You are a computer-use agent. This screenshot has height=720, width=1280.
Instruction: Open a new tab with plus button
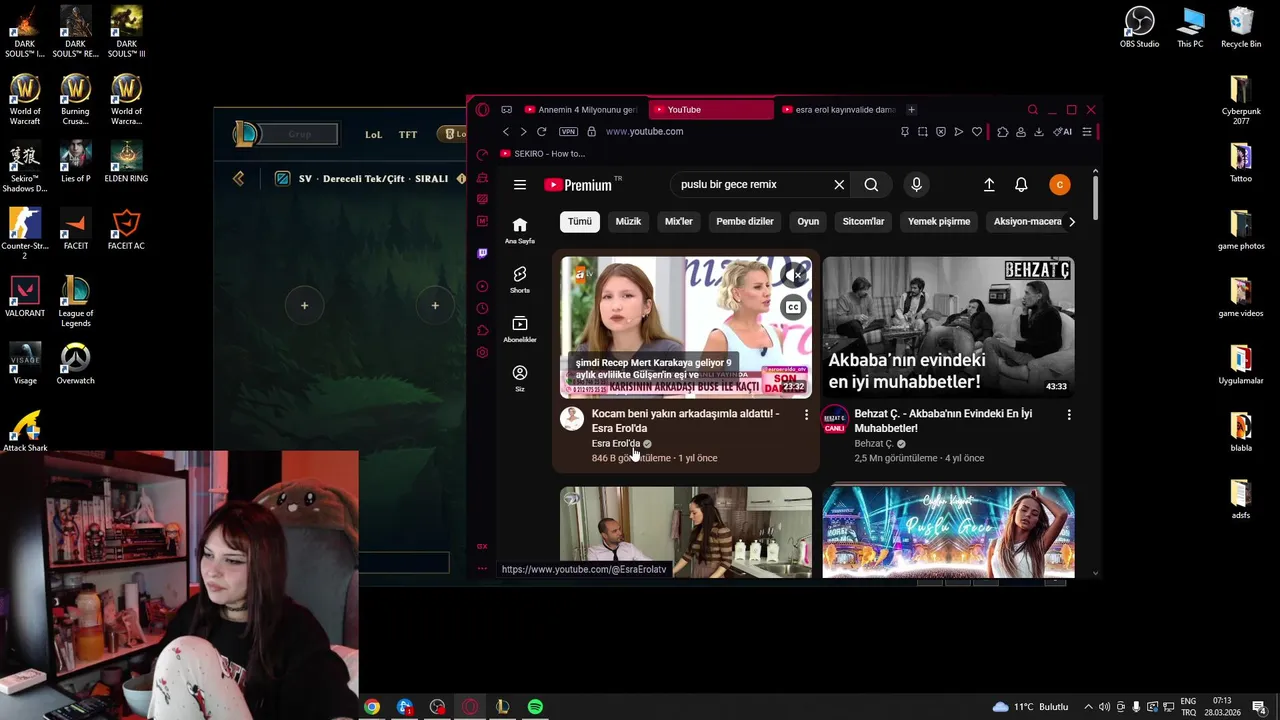coord(911,110)
